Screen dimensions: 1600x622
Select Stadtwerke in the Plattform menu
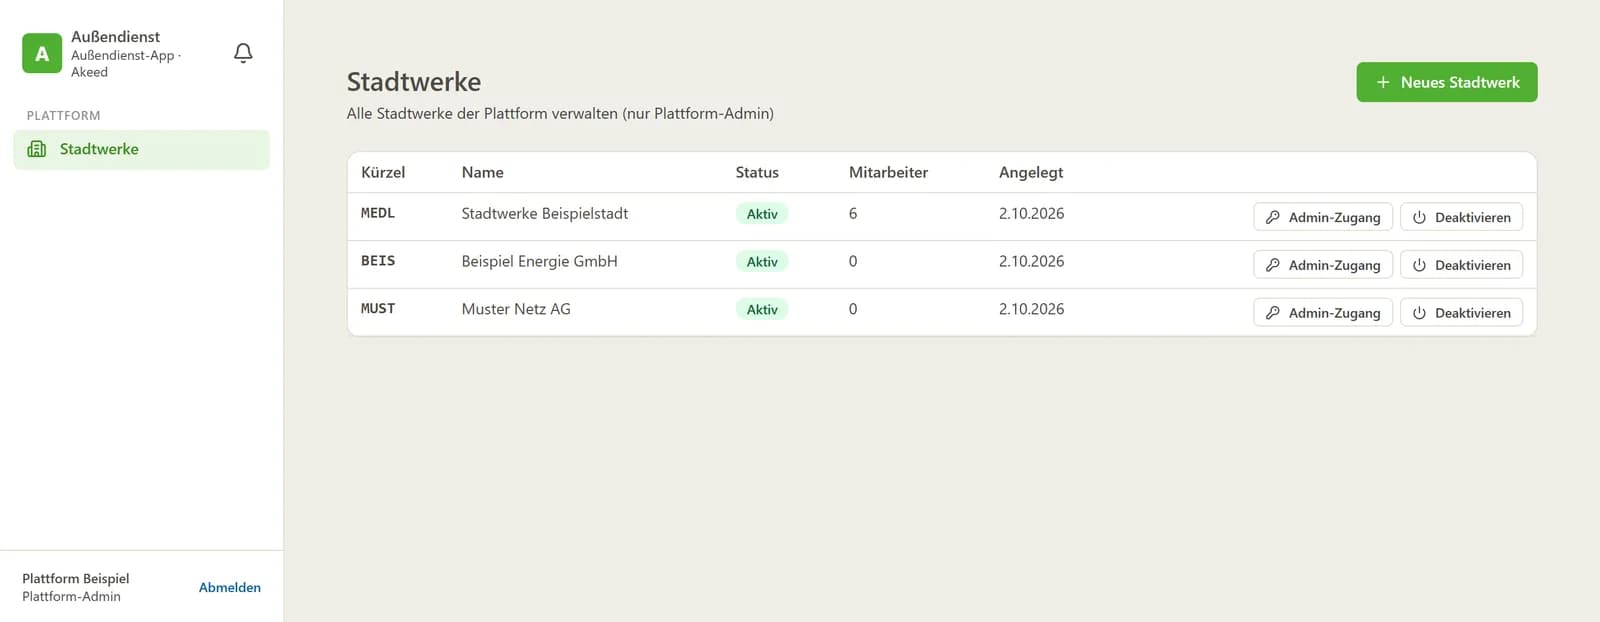pyautogui.click(x=141, y=149)
